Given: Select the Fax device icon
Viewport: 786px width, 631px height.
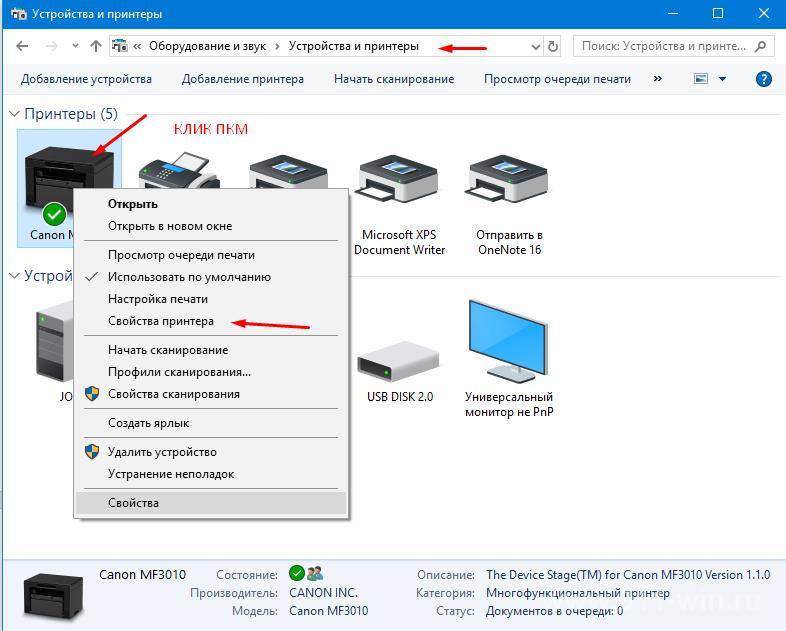Looking at the screenshot, I should (179, 172).
